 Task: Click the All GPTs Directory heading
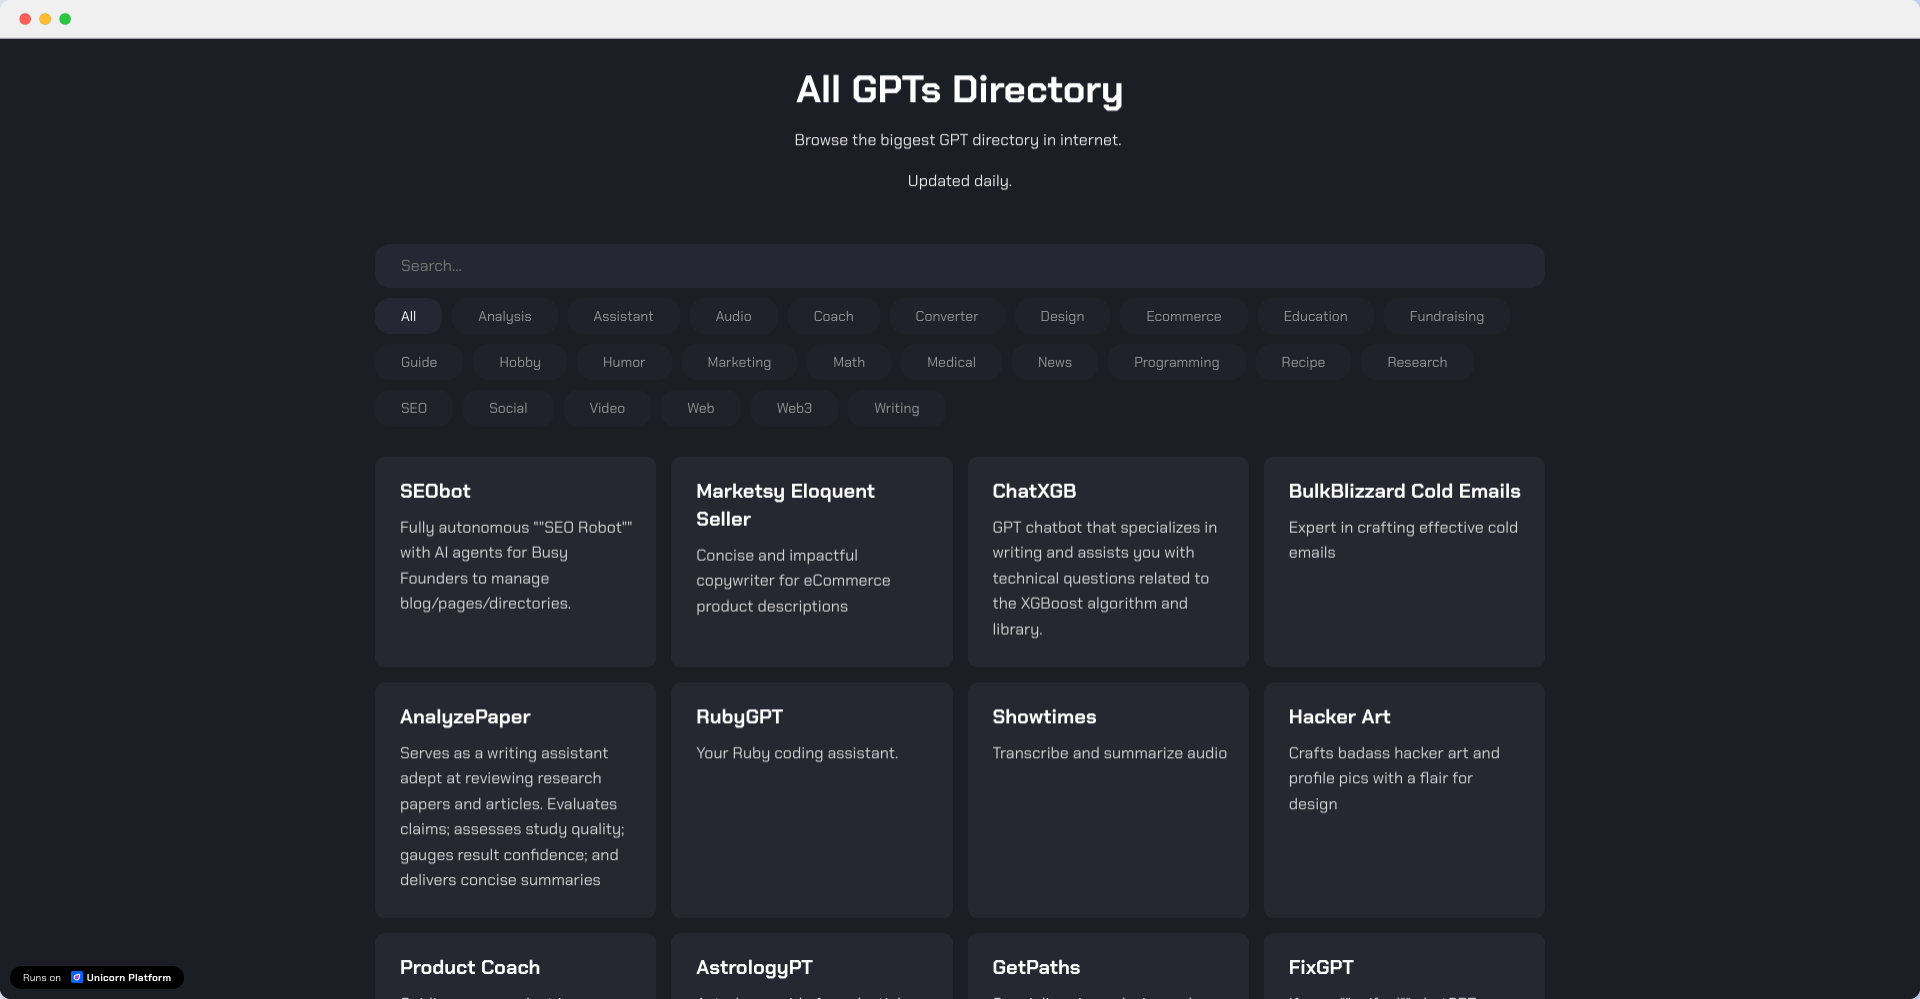959,90
